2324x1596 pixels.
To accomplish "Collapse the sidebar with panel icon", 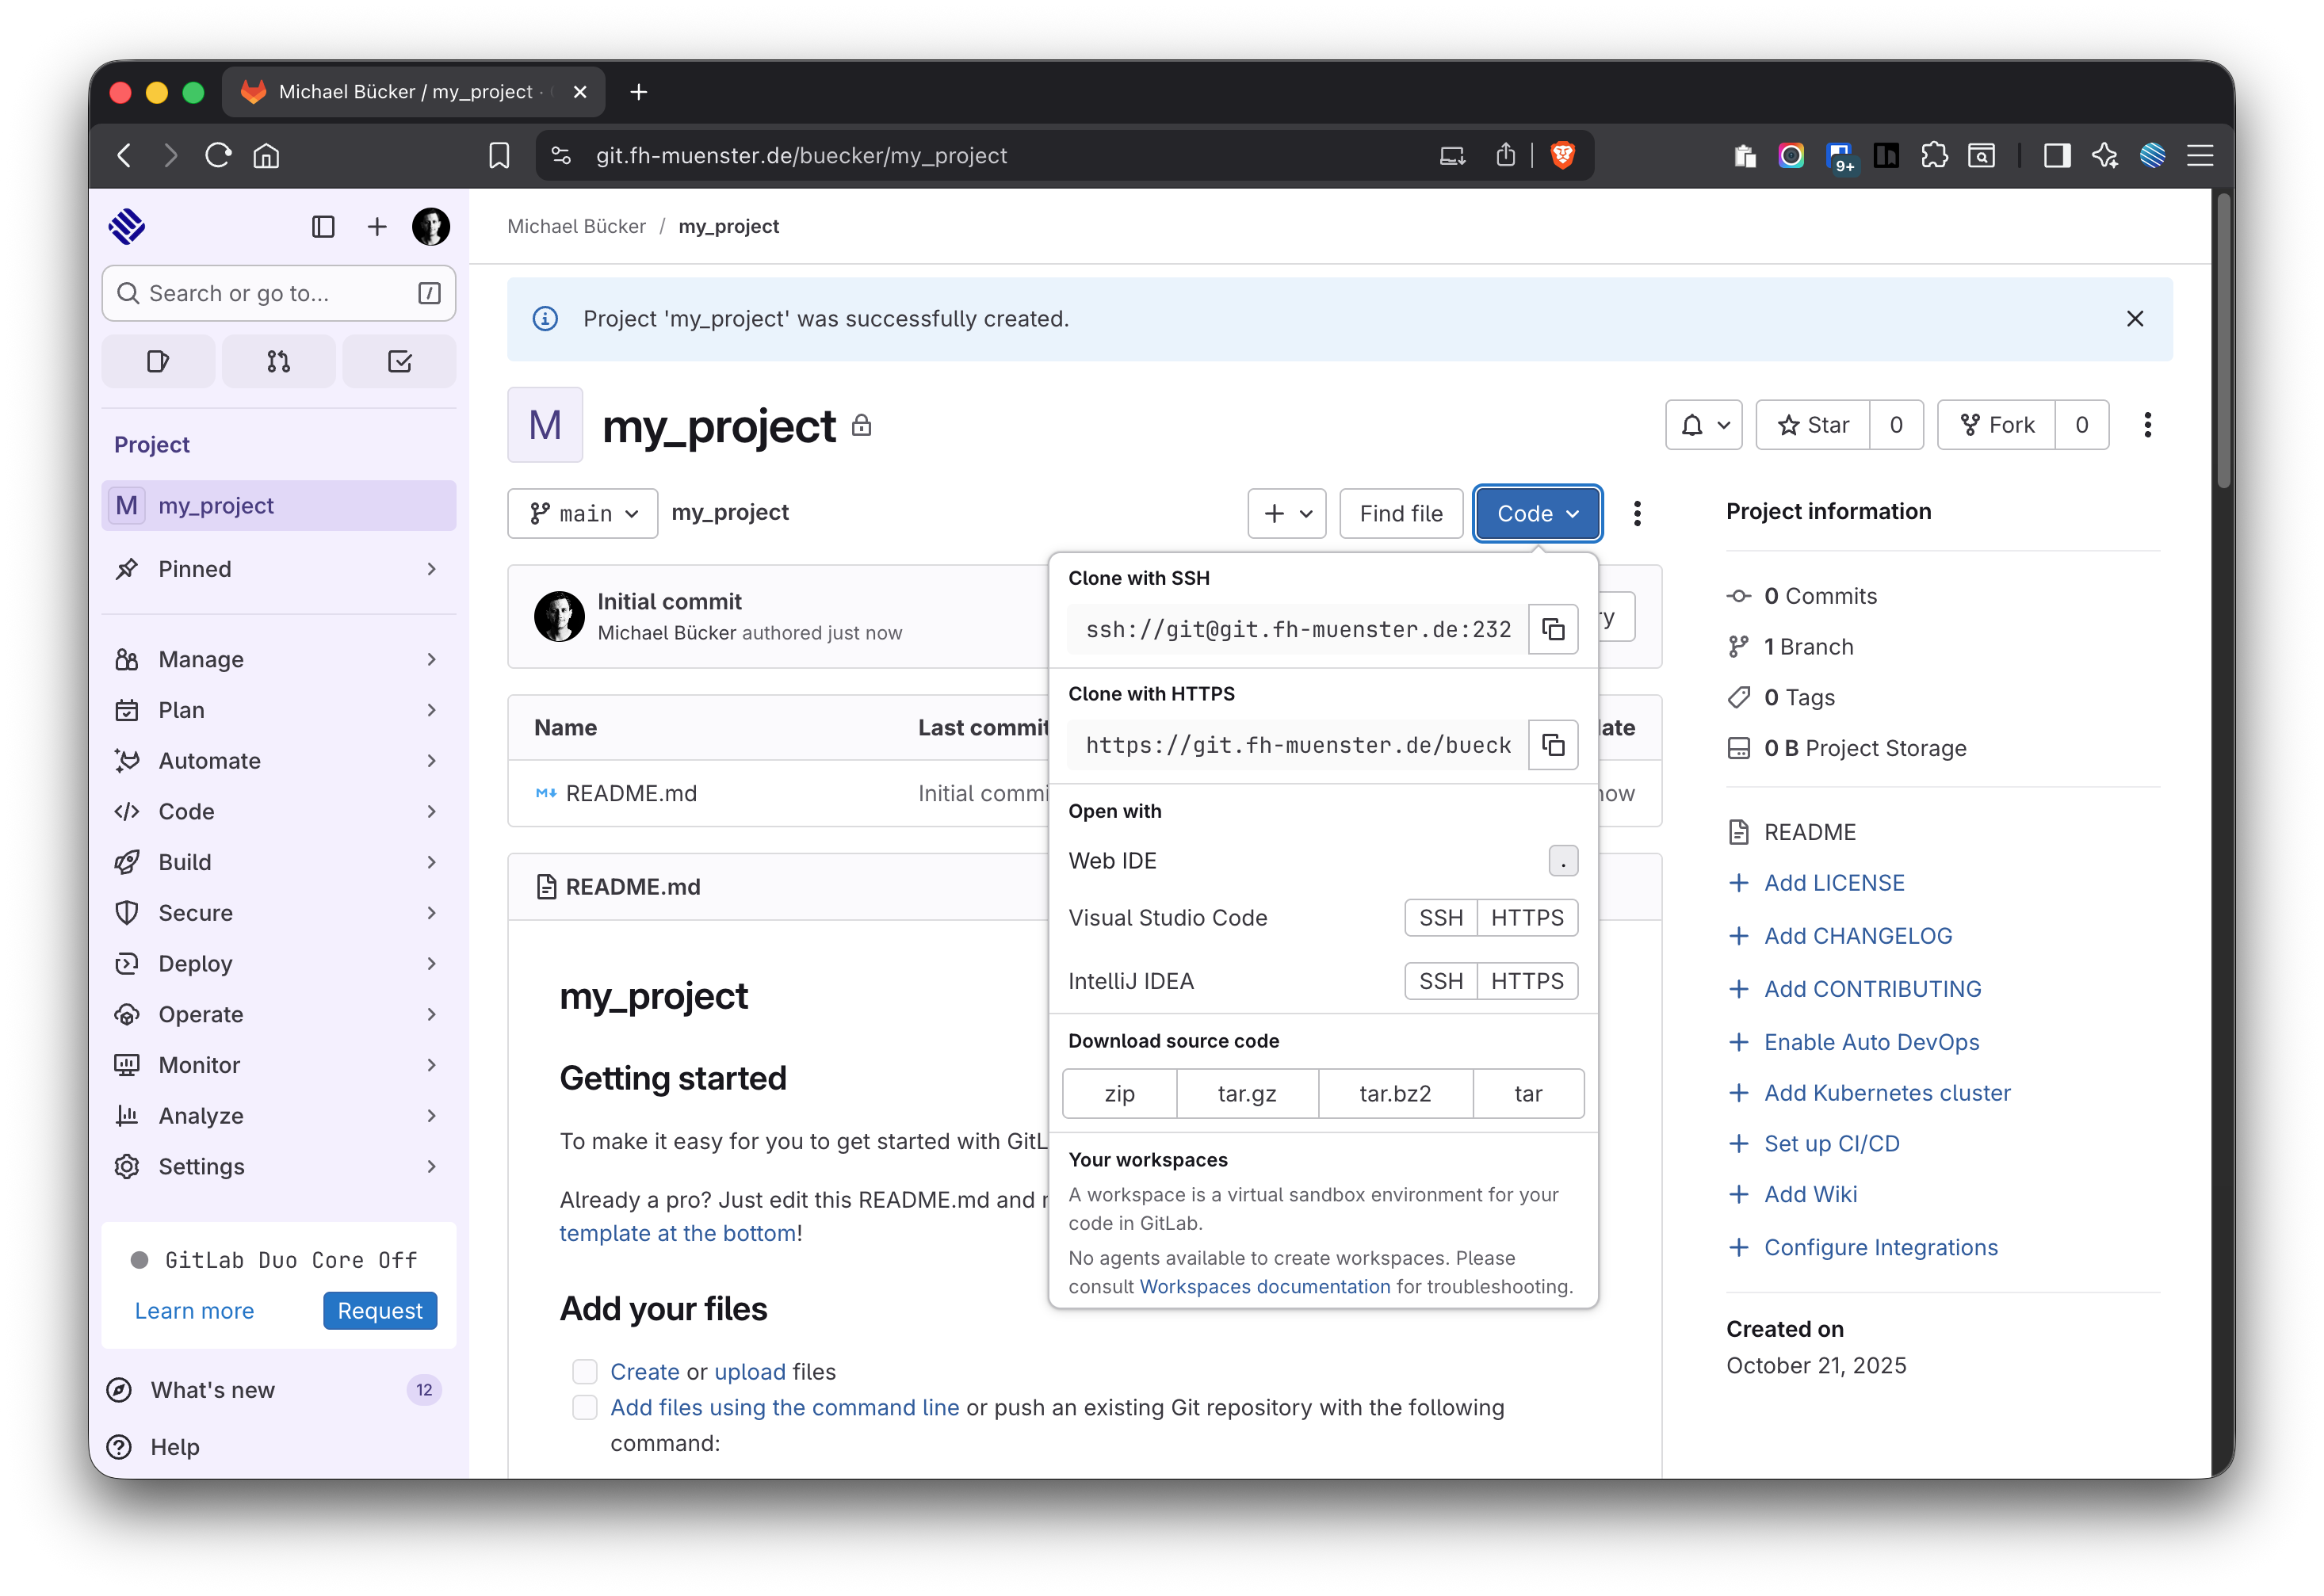I will (x=323, y=227).
